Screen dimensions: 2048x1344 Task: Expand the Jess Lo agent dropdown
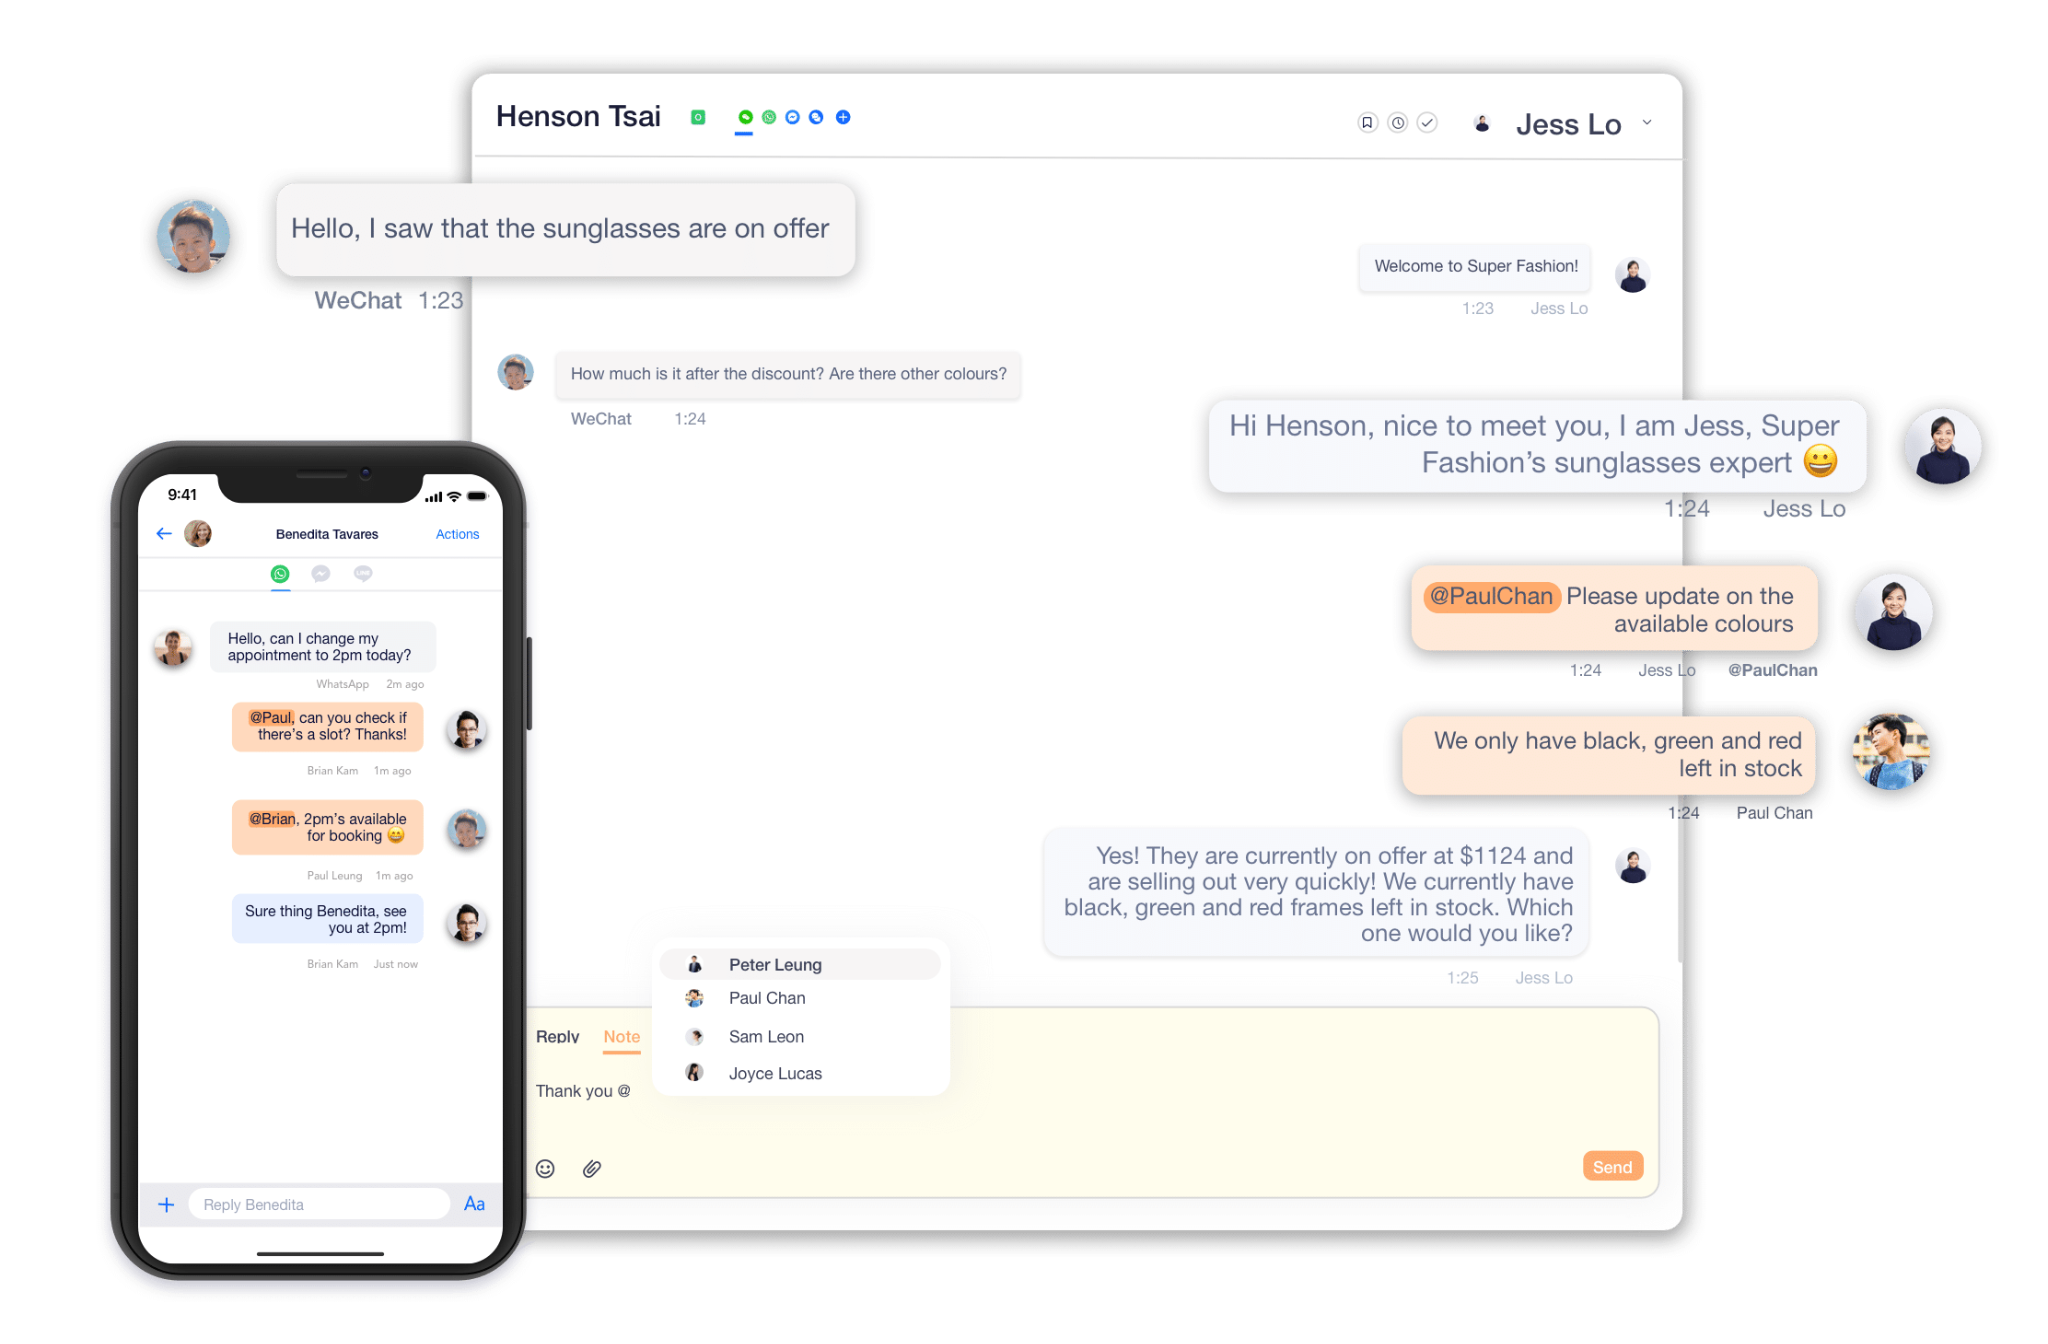(x=1648, y=123)
